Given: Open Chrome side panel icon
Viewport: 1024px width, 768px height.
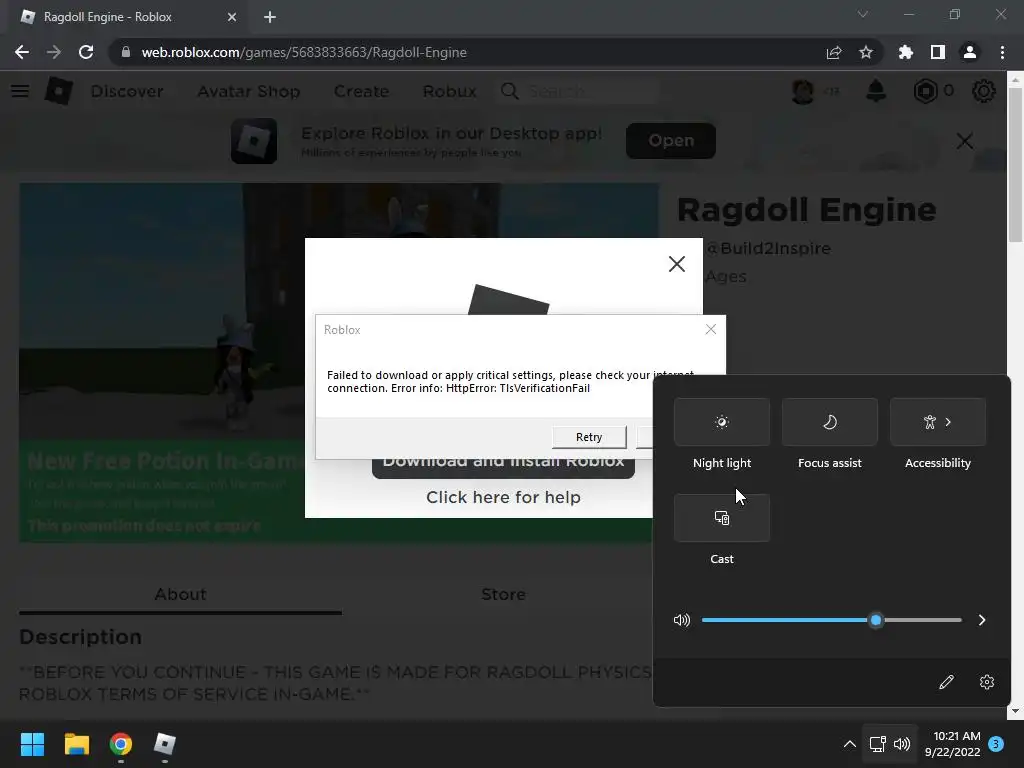Looking at the screenshot, I should [x=938, y=52].
